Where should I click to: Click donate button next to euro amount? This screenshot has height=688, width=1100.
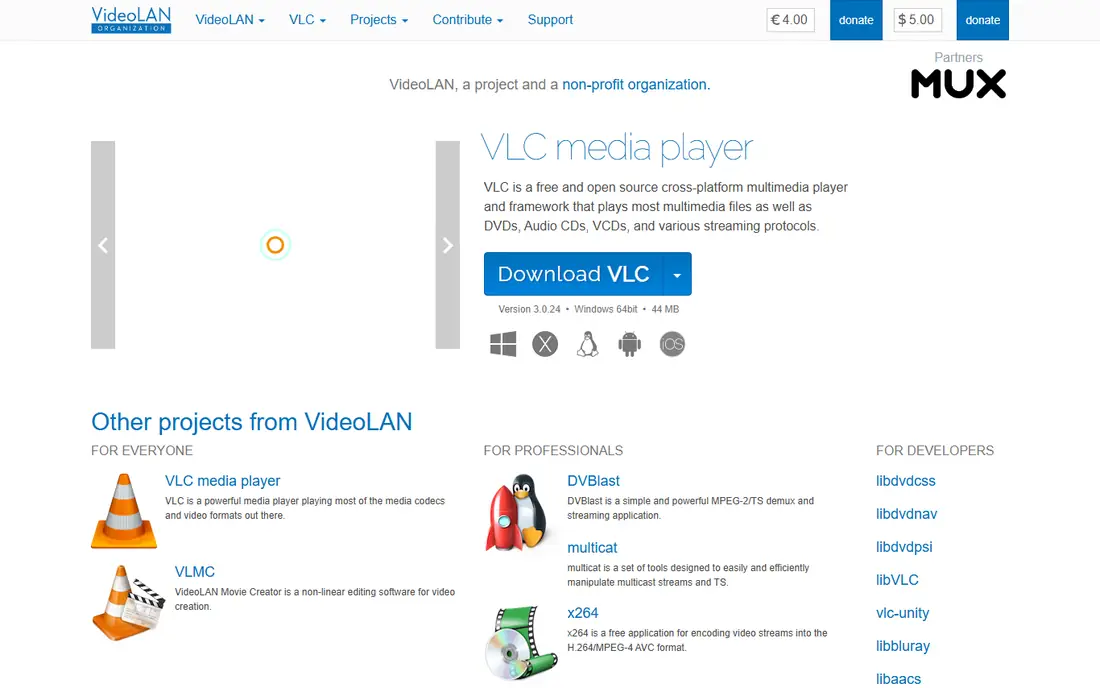coord(856,20)
